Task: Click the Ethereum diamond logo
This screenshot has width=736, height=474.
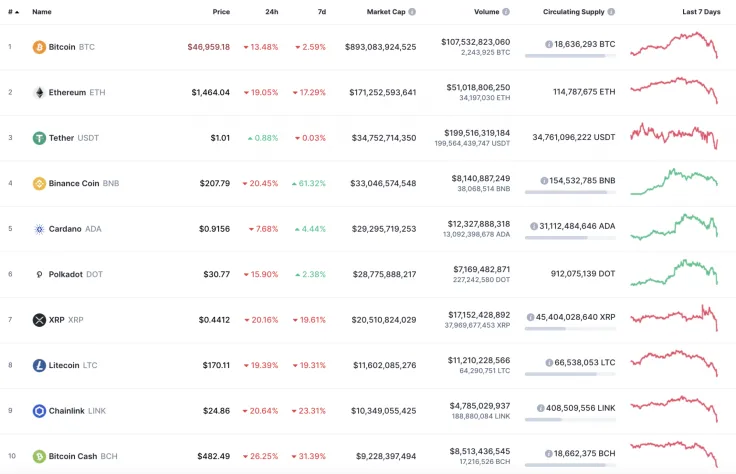Action: click(39, 92)
